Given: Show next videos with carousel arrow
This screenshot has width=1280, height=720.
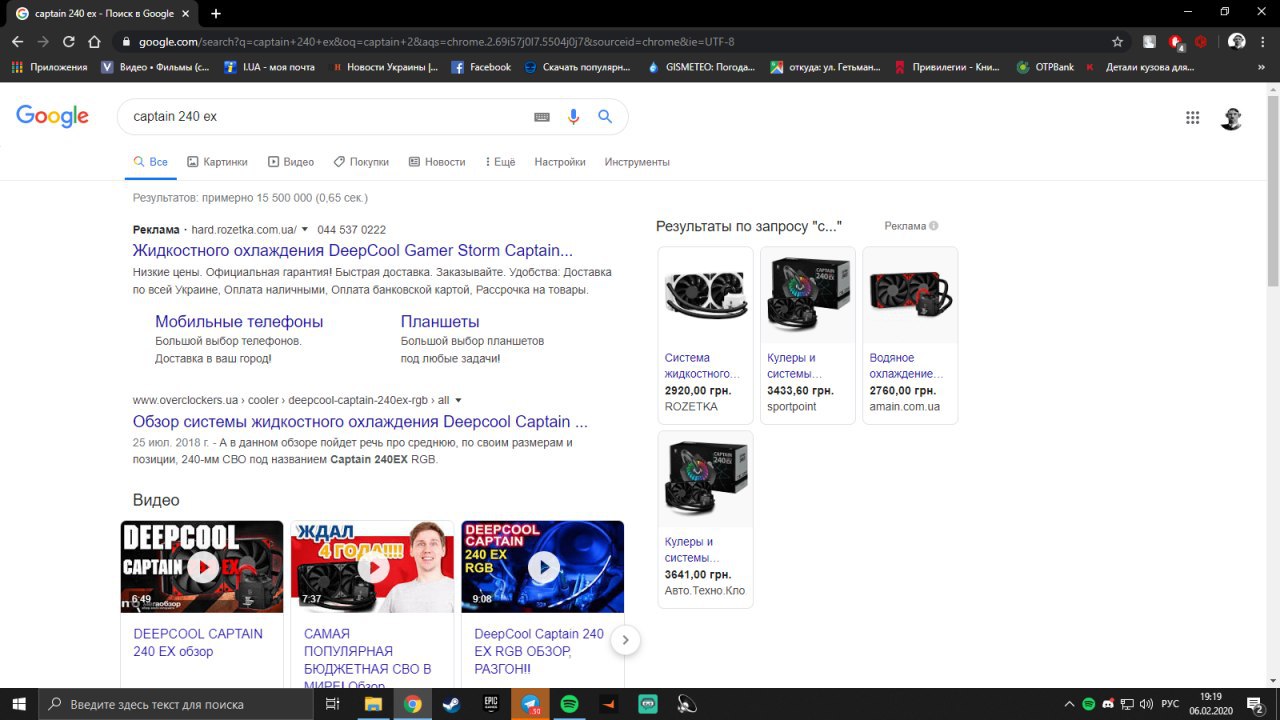Looking at the screenshot, I should point(625,640).
